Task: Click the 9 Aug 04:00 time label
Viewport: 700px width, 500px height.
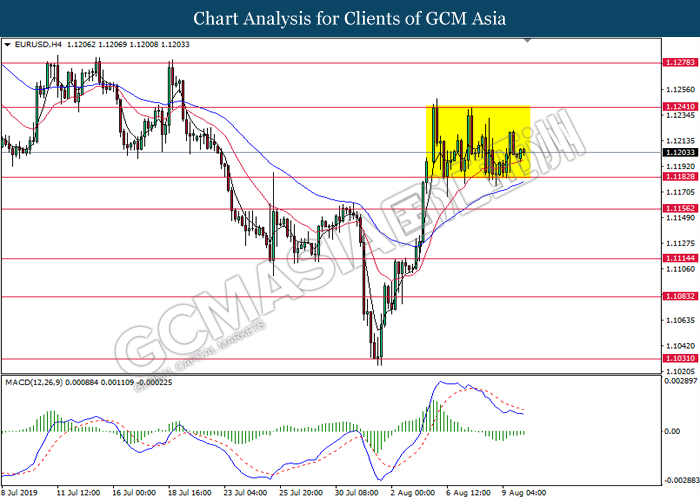Action: pos(524,493)
